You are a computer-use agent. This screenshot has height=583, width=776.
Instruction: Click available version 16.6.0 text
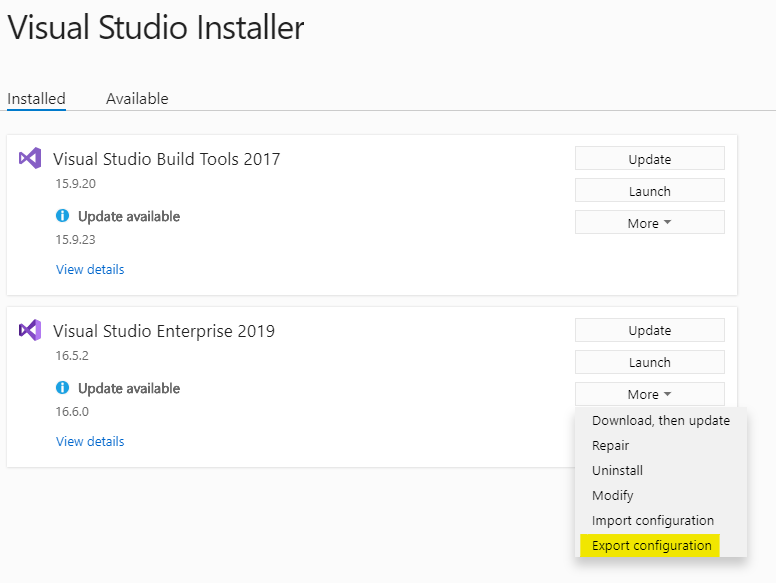[x=72, y=411]
